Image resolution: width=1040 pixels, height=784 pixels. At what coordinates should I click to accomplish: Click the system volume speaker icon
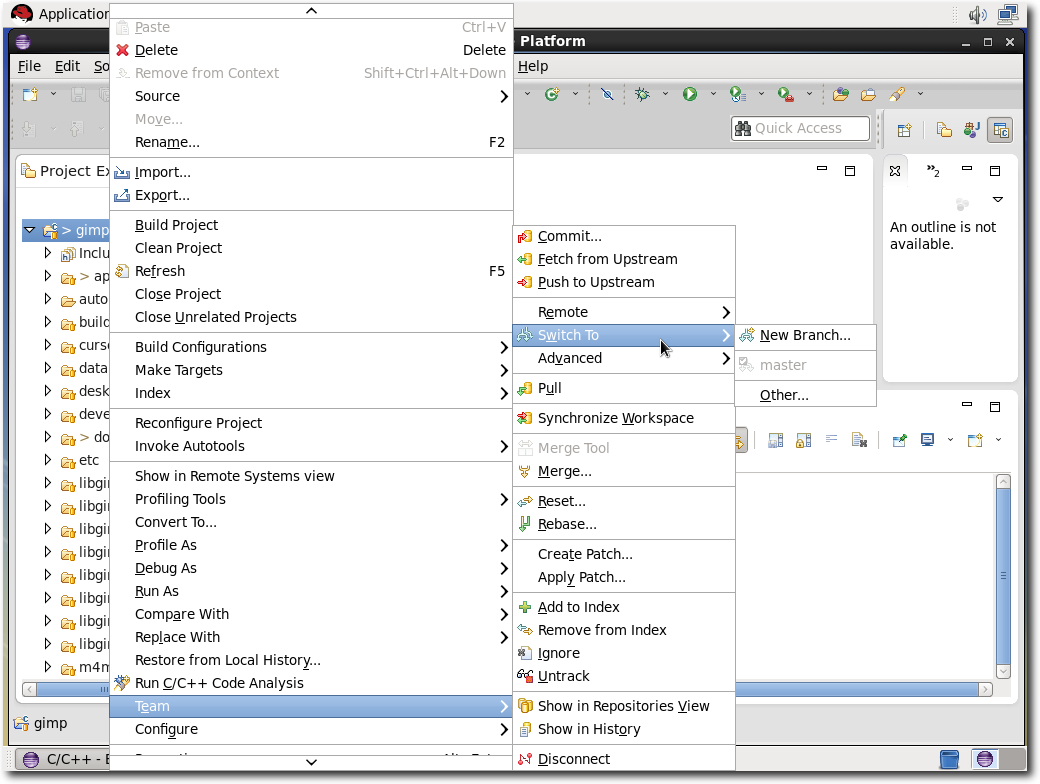coord(977,14)
